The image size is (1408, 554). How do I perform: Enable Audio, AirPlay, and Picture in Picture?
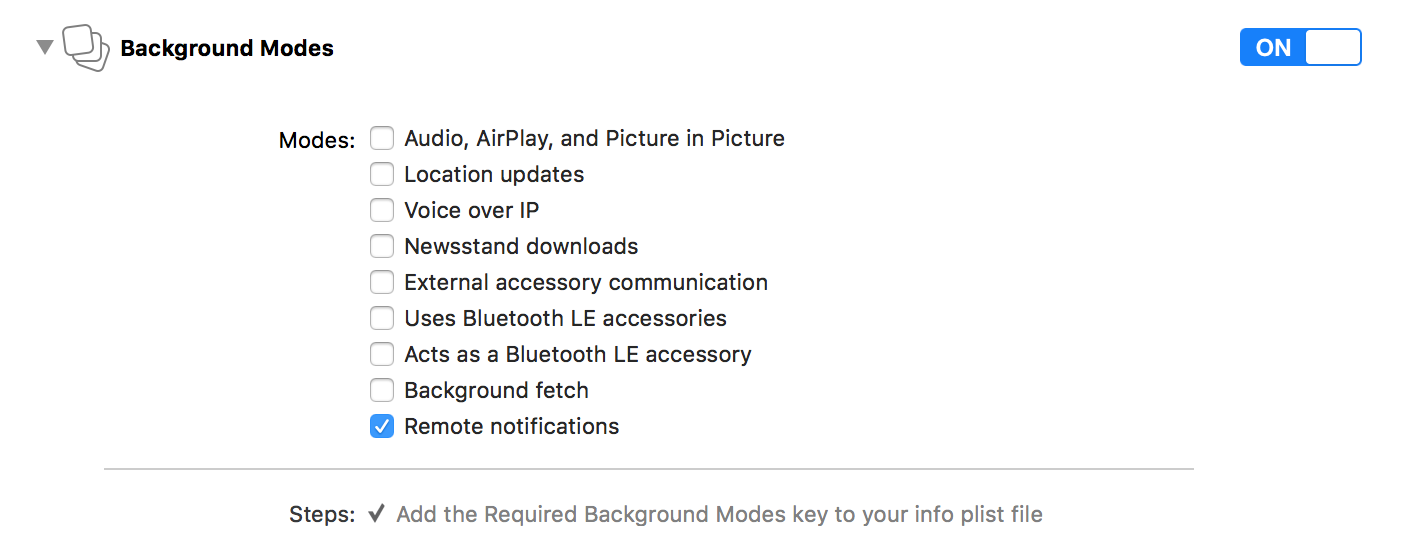click(382, 138)
